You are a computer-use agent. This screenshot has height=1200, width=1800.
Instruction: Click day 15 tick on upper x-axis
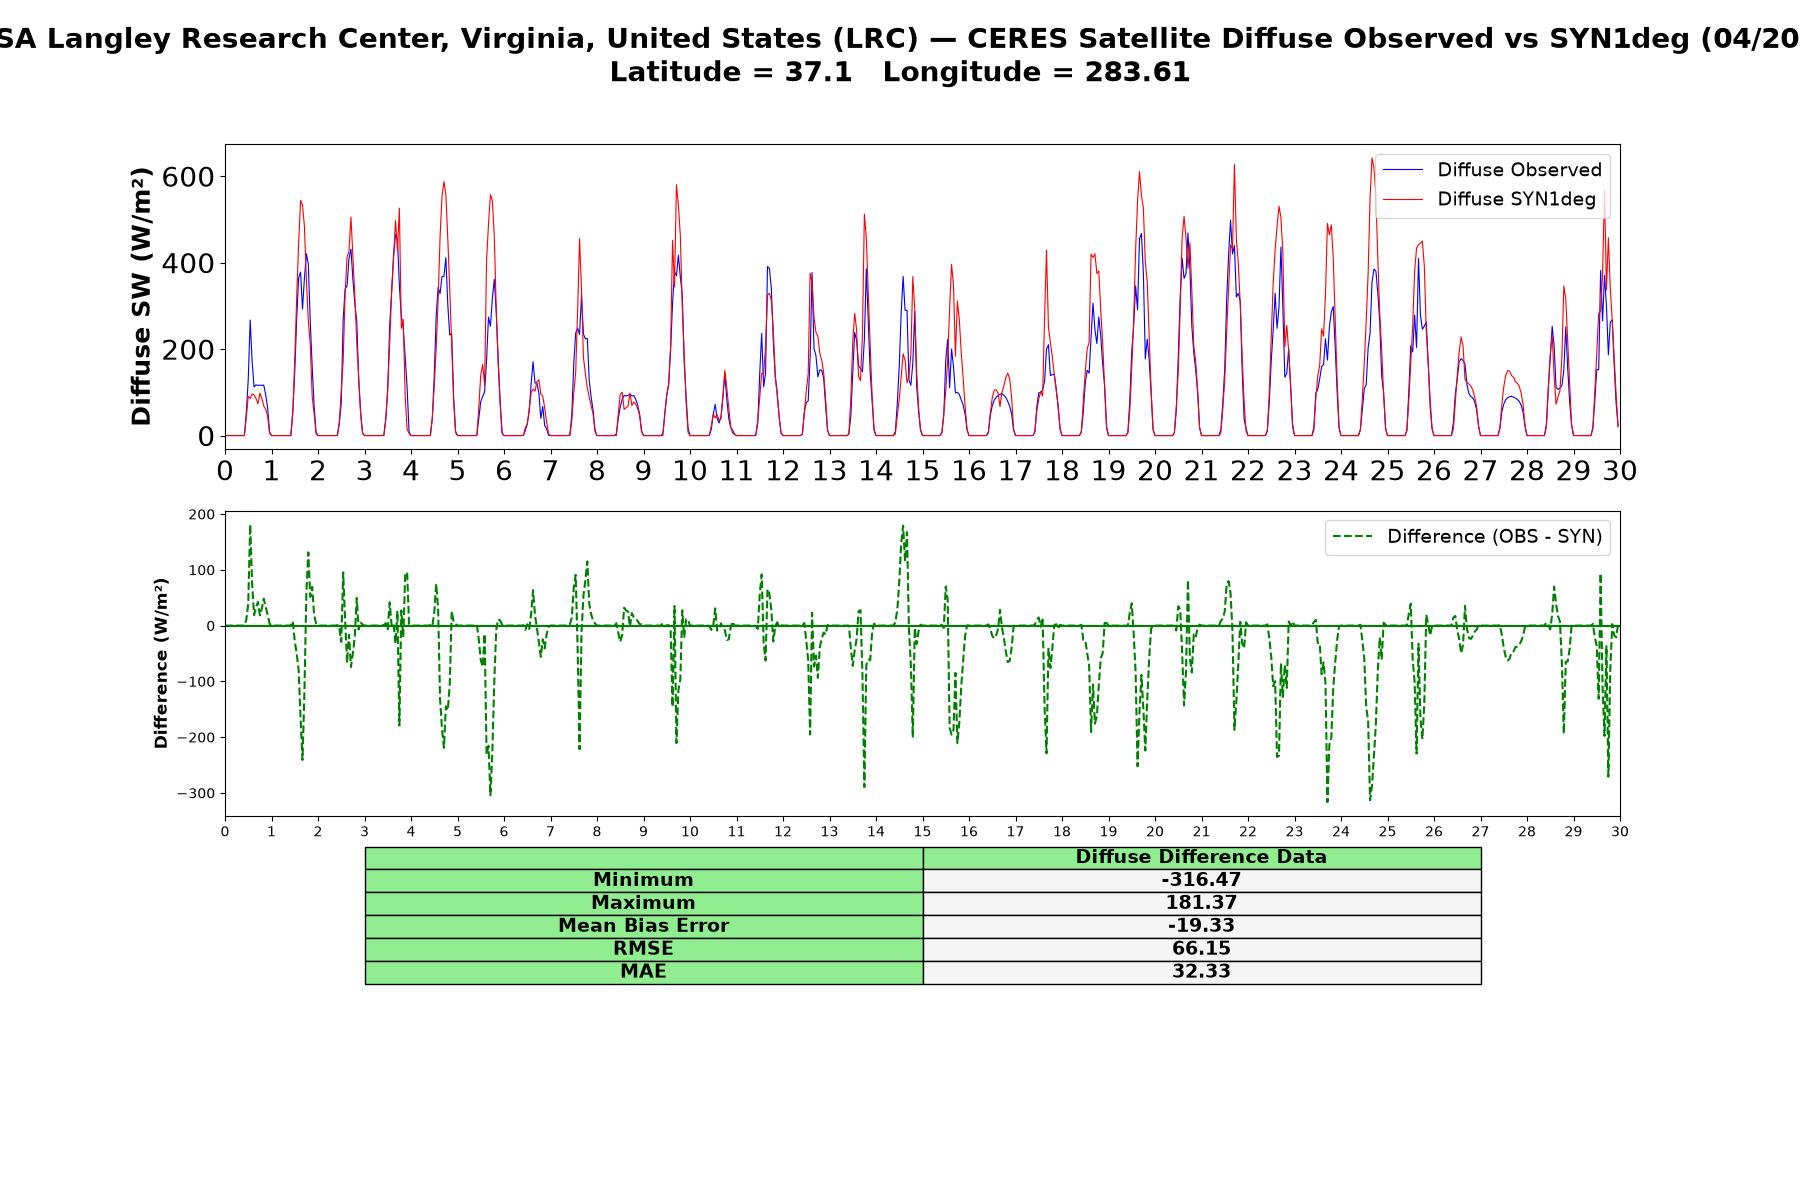pyautogui.click(x=922, y=470)
